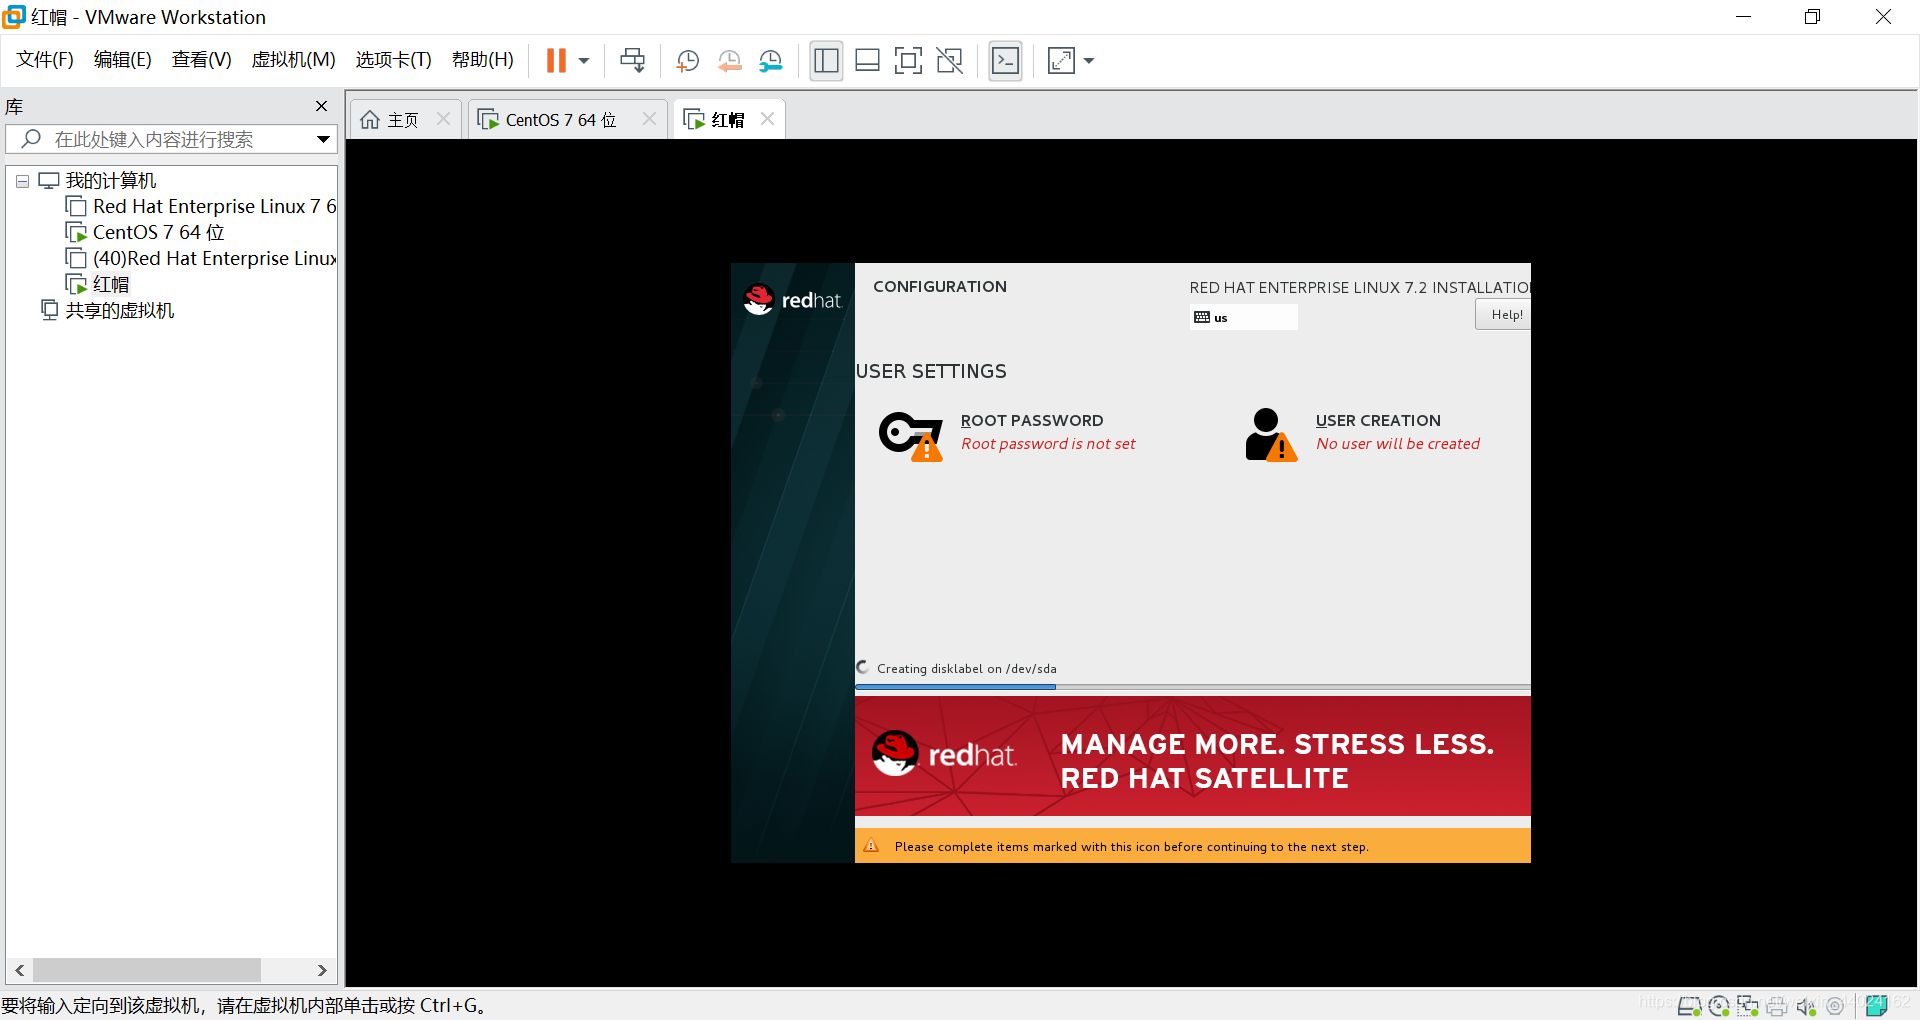The height and width of the screenshot is (1020, 1920).
Task: Click the library horizontal scrollbar thumb
Action: click(147, 970)
